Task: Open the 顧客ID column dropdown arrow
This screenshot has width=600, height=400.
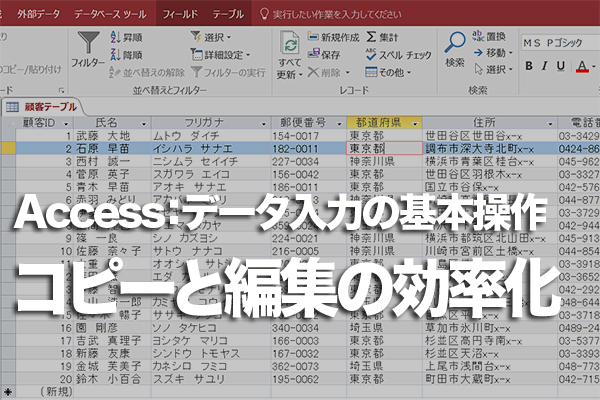Action: (x=66, y=124)
